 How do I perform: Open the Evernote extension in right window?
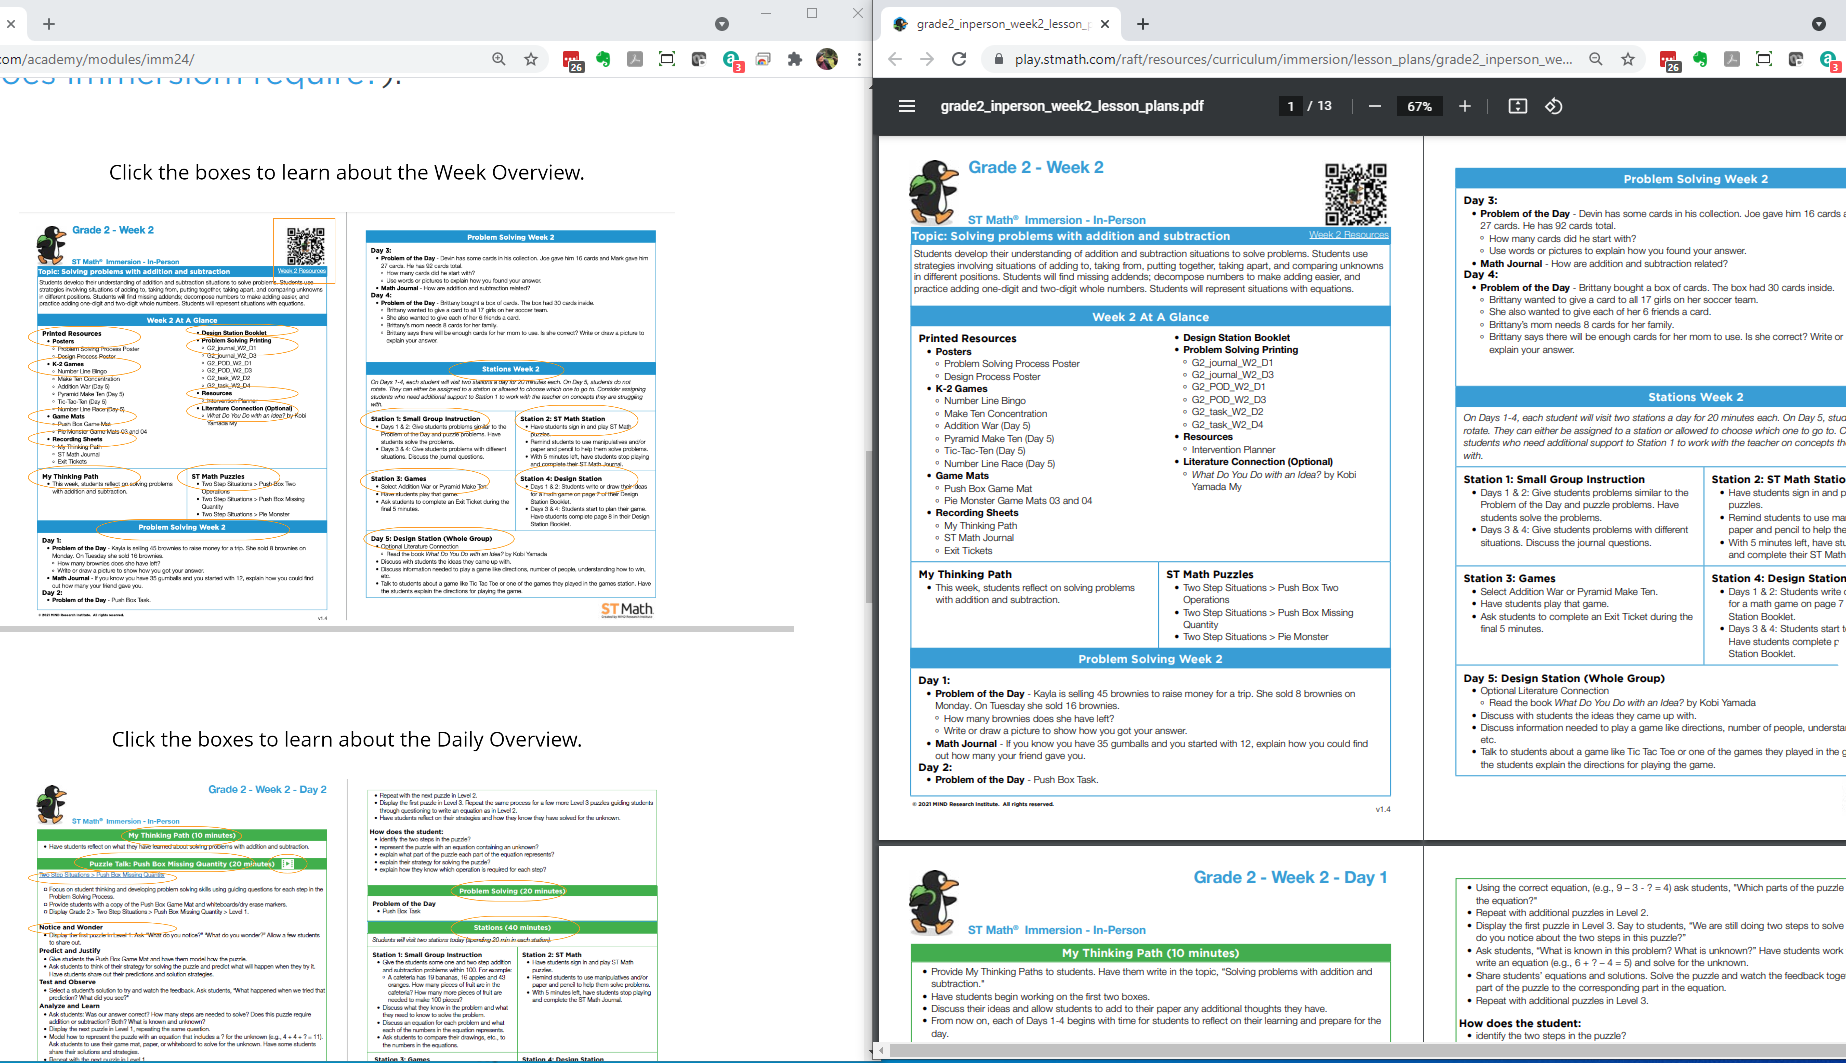click(1700, 59)
